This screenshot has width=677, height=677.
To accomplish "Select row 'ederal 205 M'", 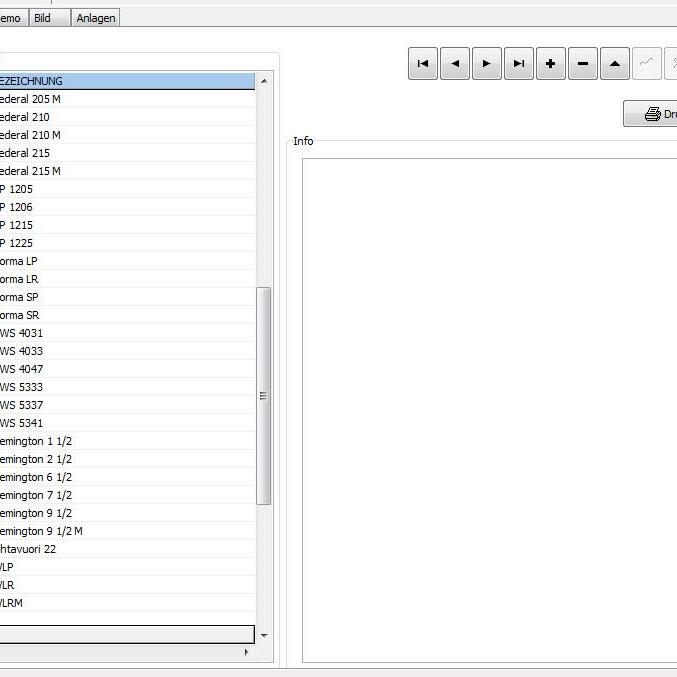I will coord(127,99).
